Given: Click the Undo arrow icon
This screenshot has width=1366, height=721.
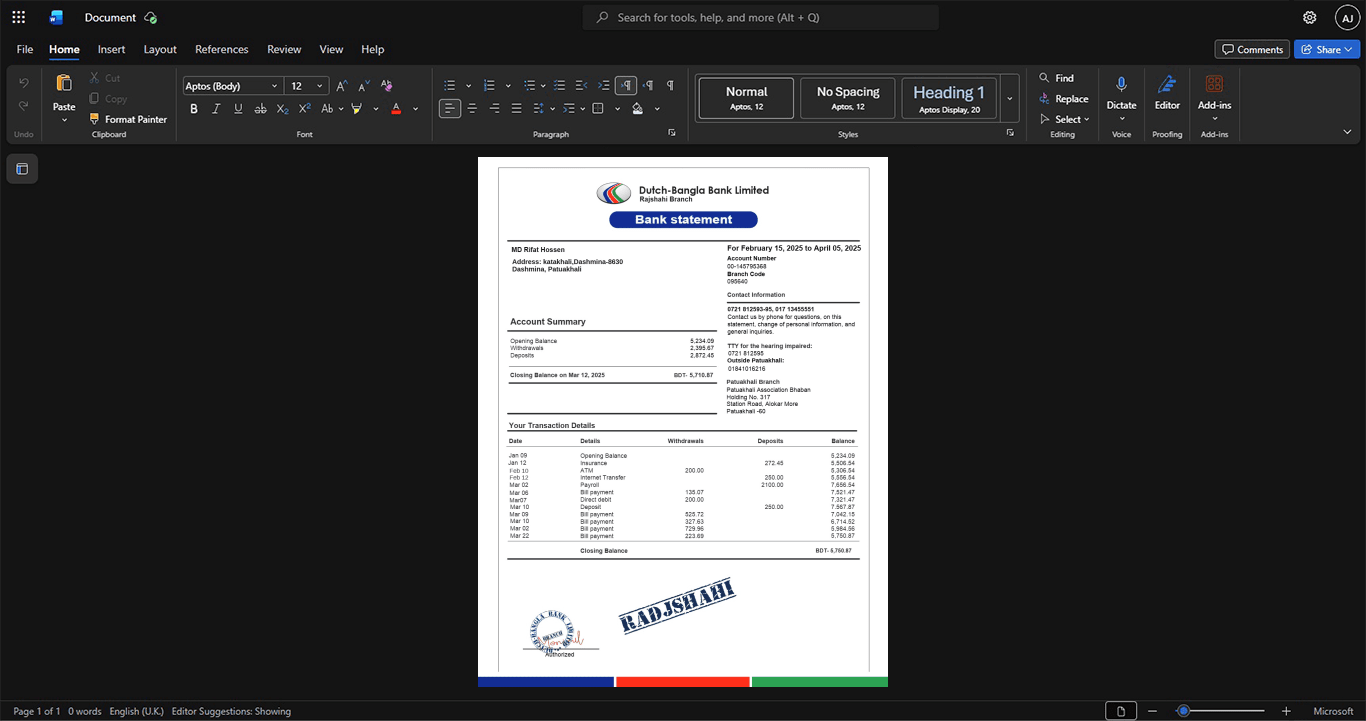Looking at the screenshot, I should click(x=24, y=82).
